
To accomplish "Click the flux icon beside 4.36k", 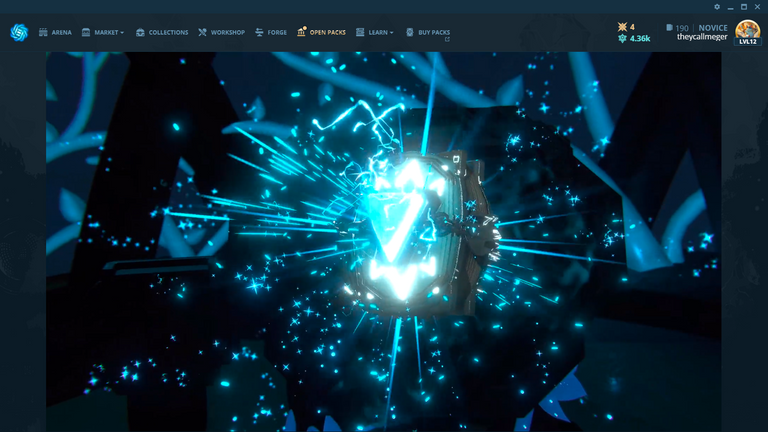I will tap(622, 38).
